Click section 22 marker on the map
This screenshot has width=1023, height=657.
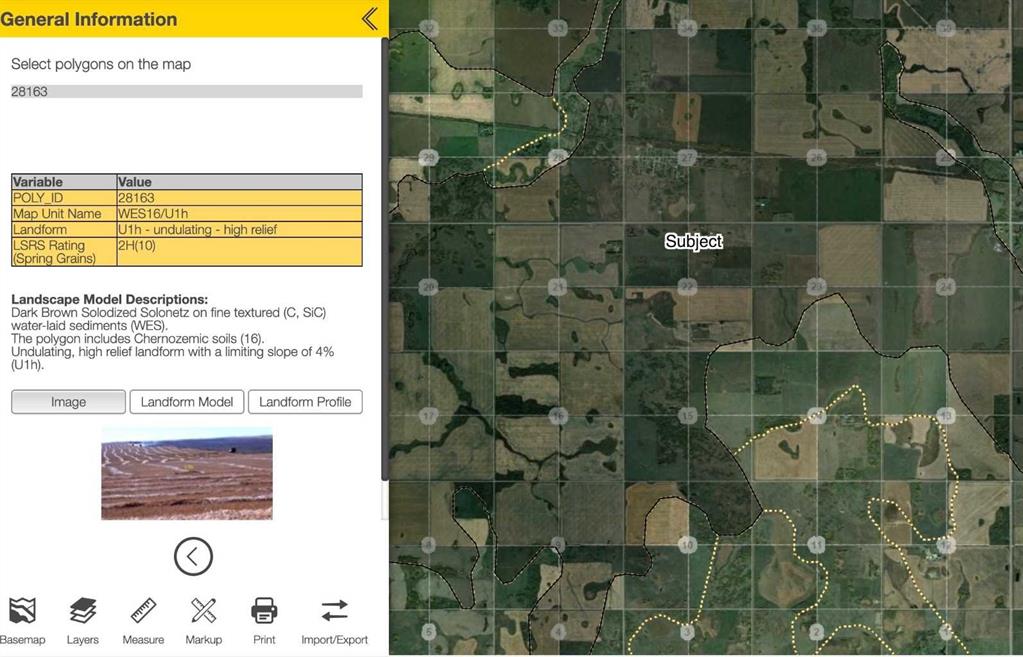(x=687, y=287)
